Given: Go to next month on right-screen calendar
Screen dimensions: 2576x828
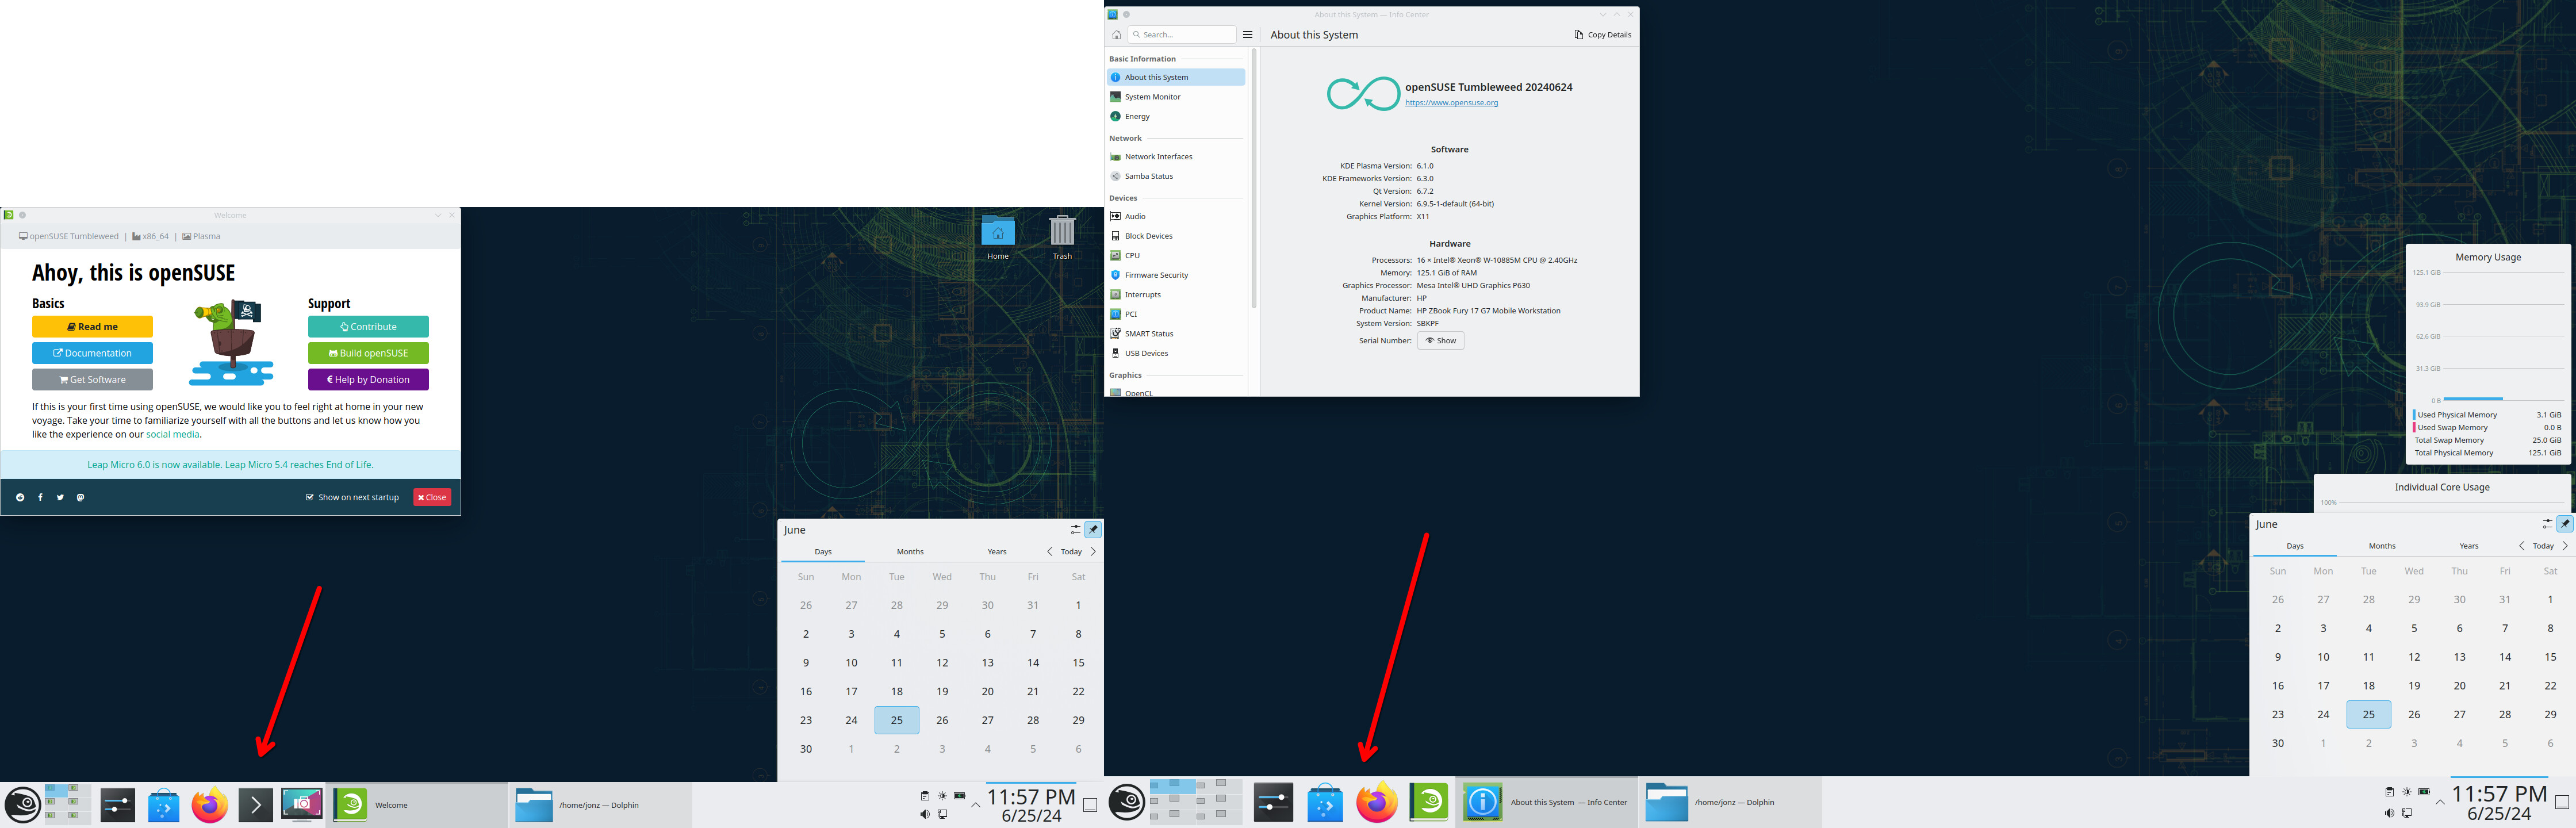Looking at the screenshot, I should [2565, 546].
